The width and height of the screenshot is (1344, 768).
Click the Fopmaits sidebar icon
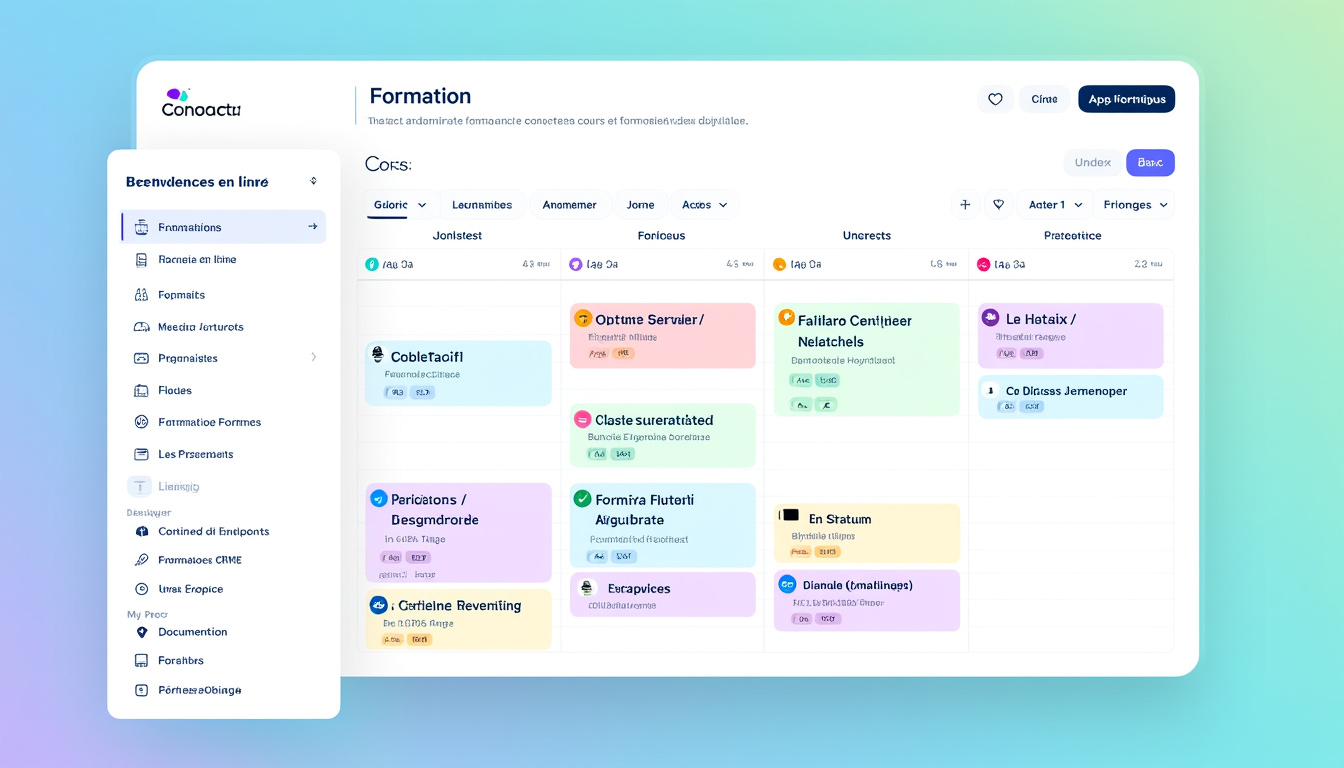click(140, 295)
